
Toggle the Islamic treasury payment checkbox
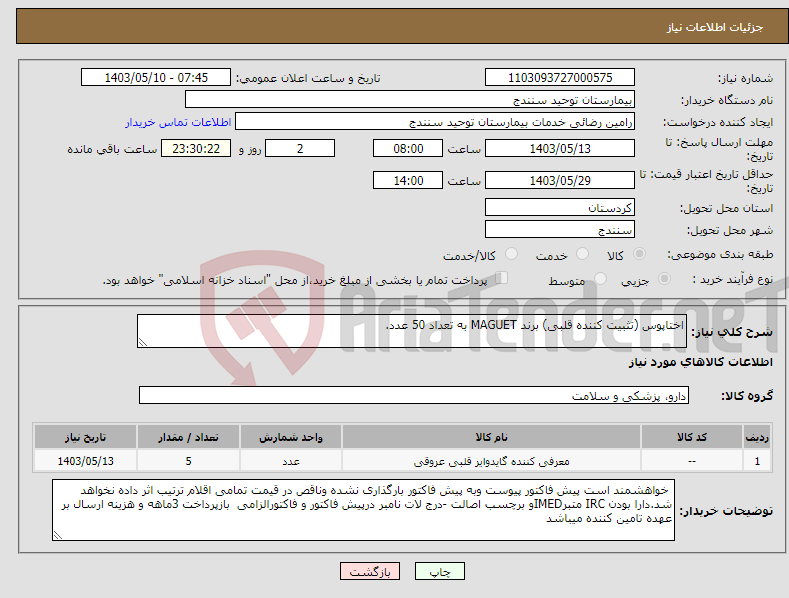(x=502, y=278)
